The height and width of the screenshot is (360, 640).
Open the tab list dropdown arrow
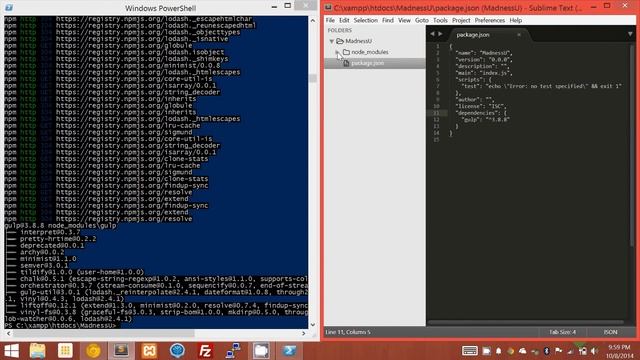click(x=630, y=34)
